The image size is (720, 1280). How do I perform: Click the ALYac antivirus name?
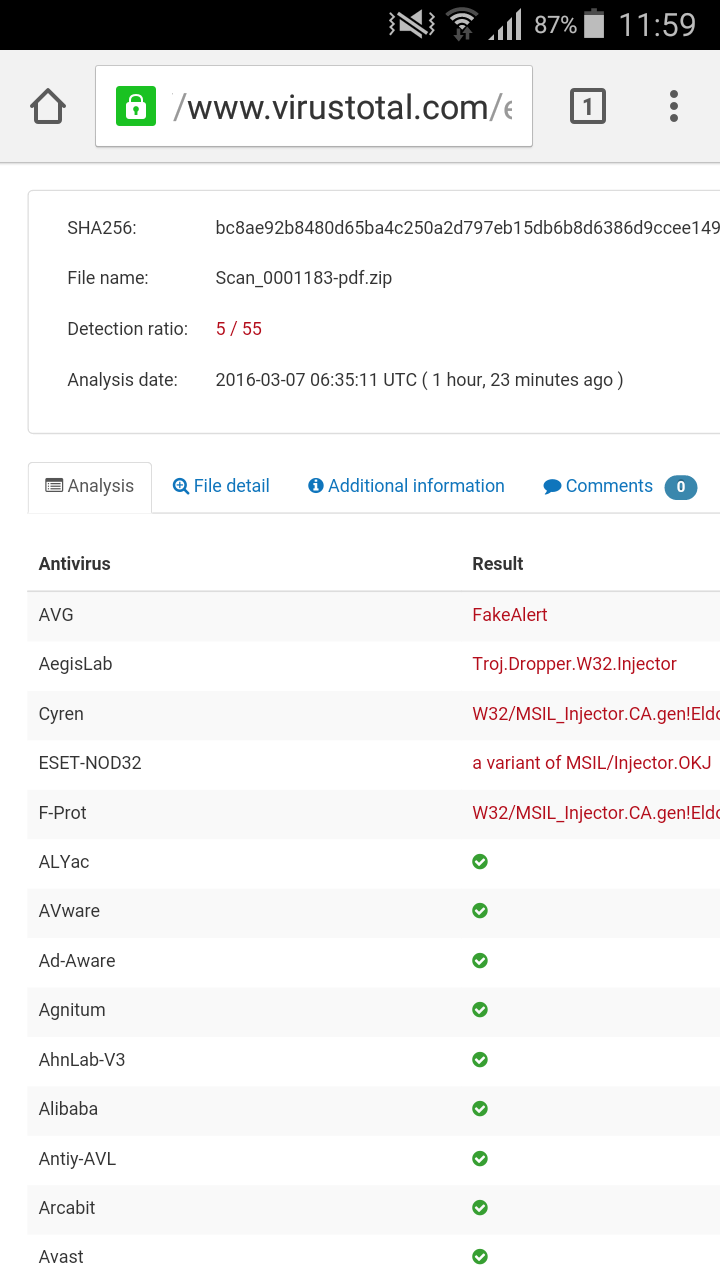pos(64,862)
